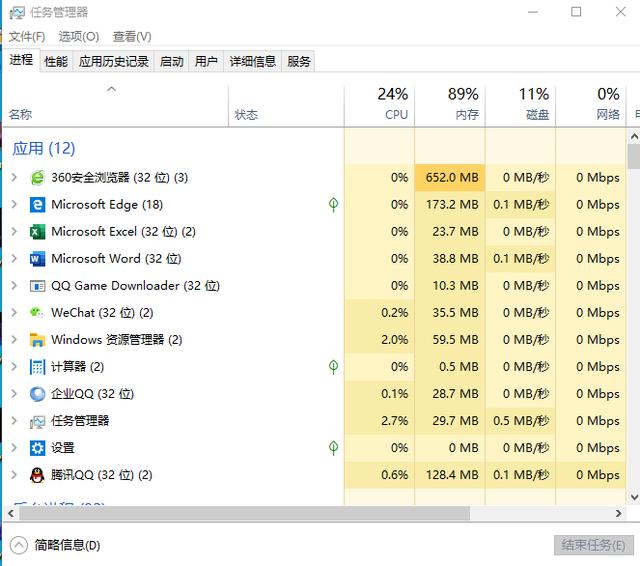Click the 腾讯QQ penguin icon
This screenshot has height=566, width=640.
(37, 475)
